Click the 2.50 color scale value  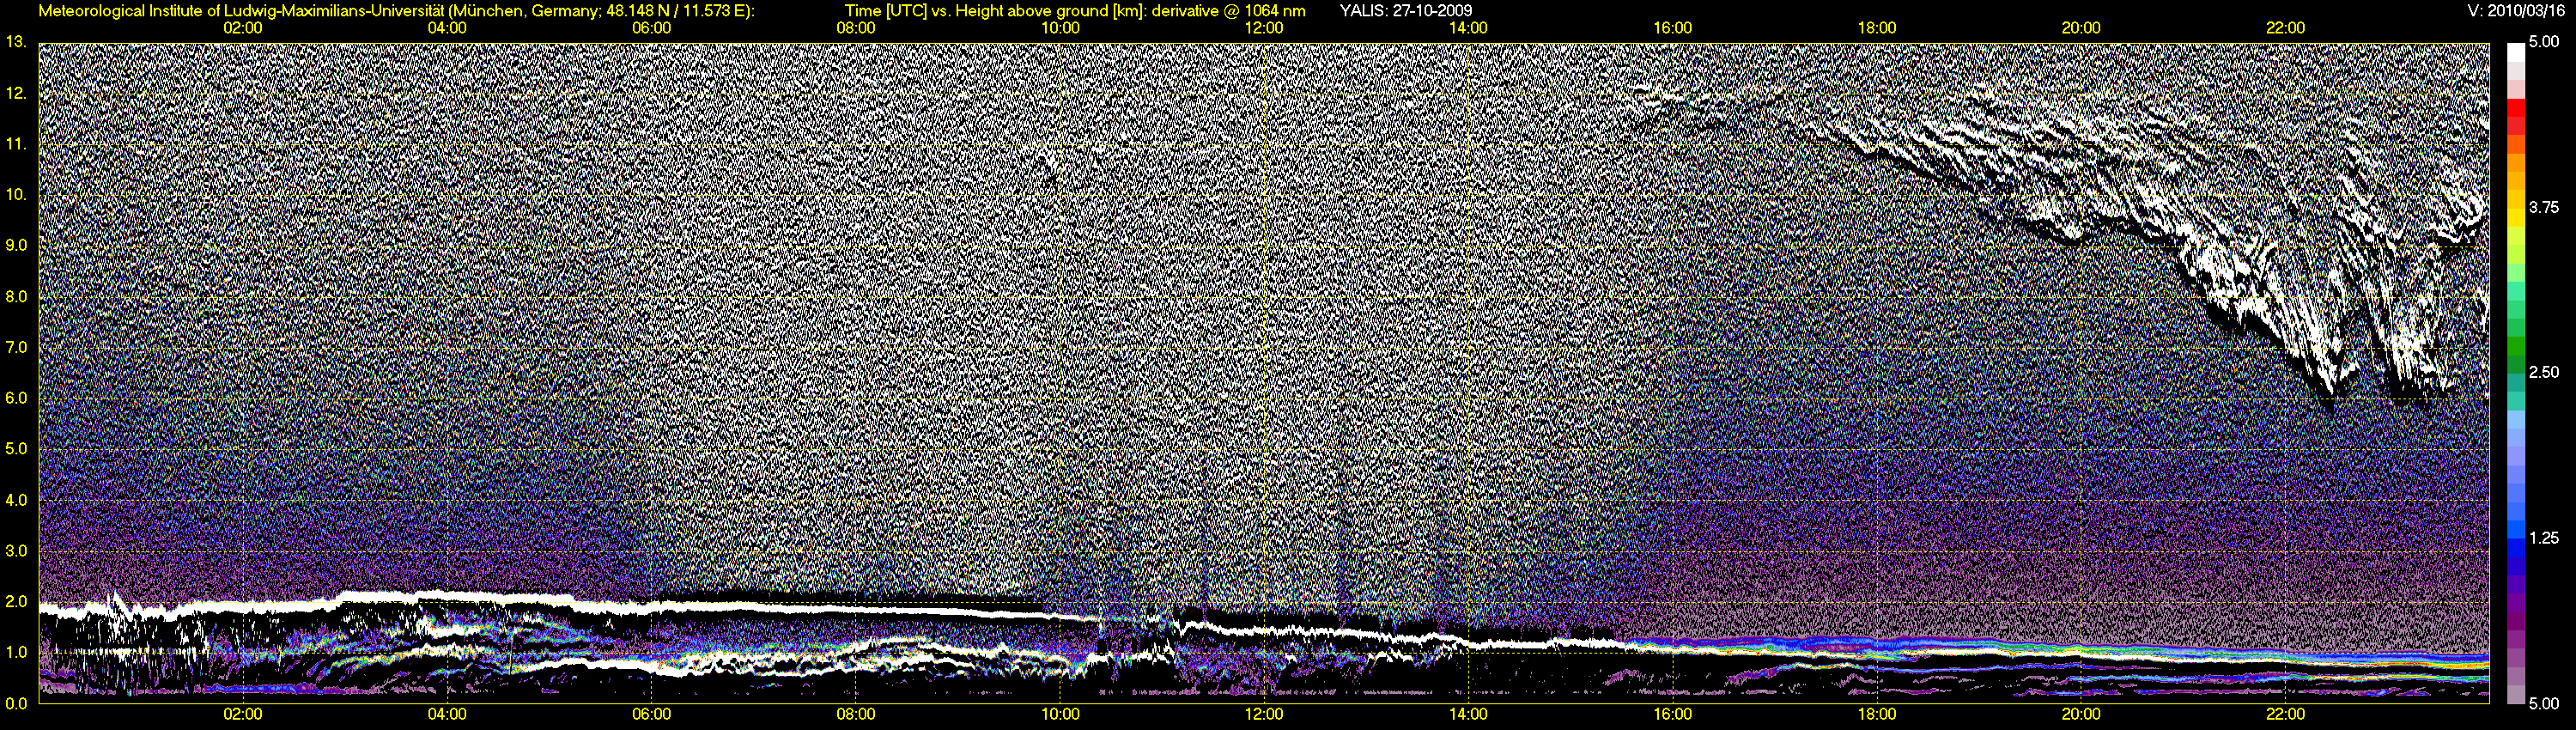point(2544,372)
